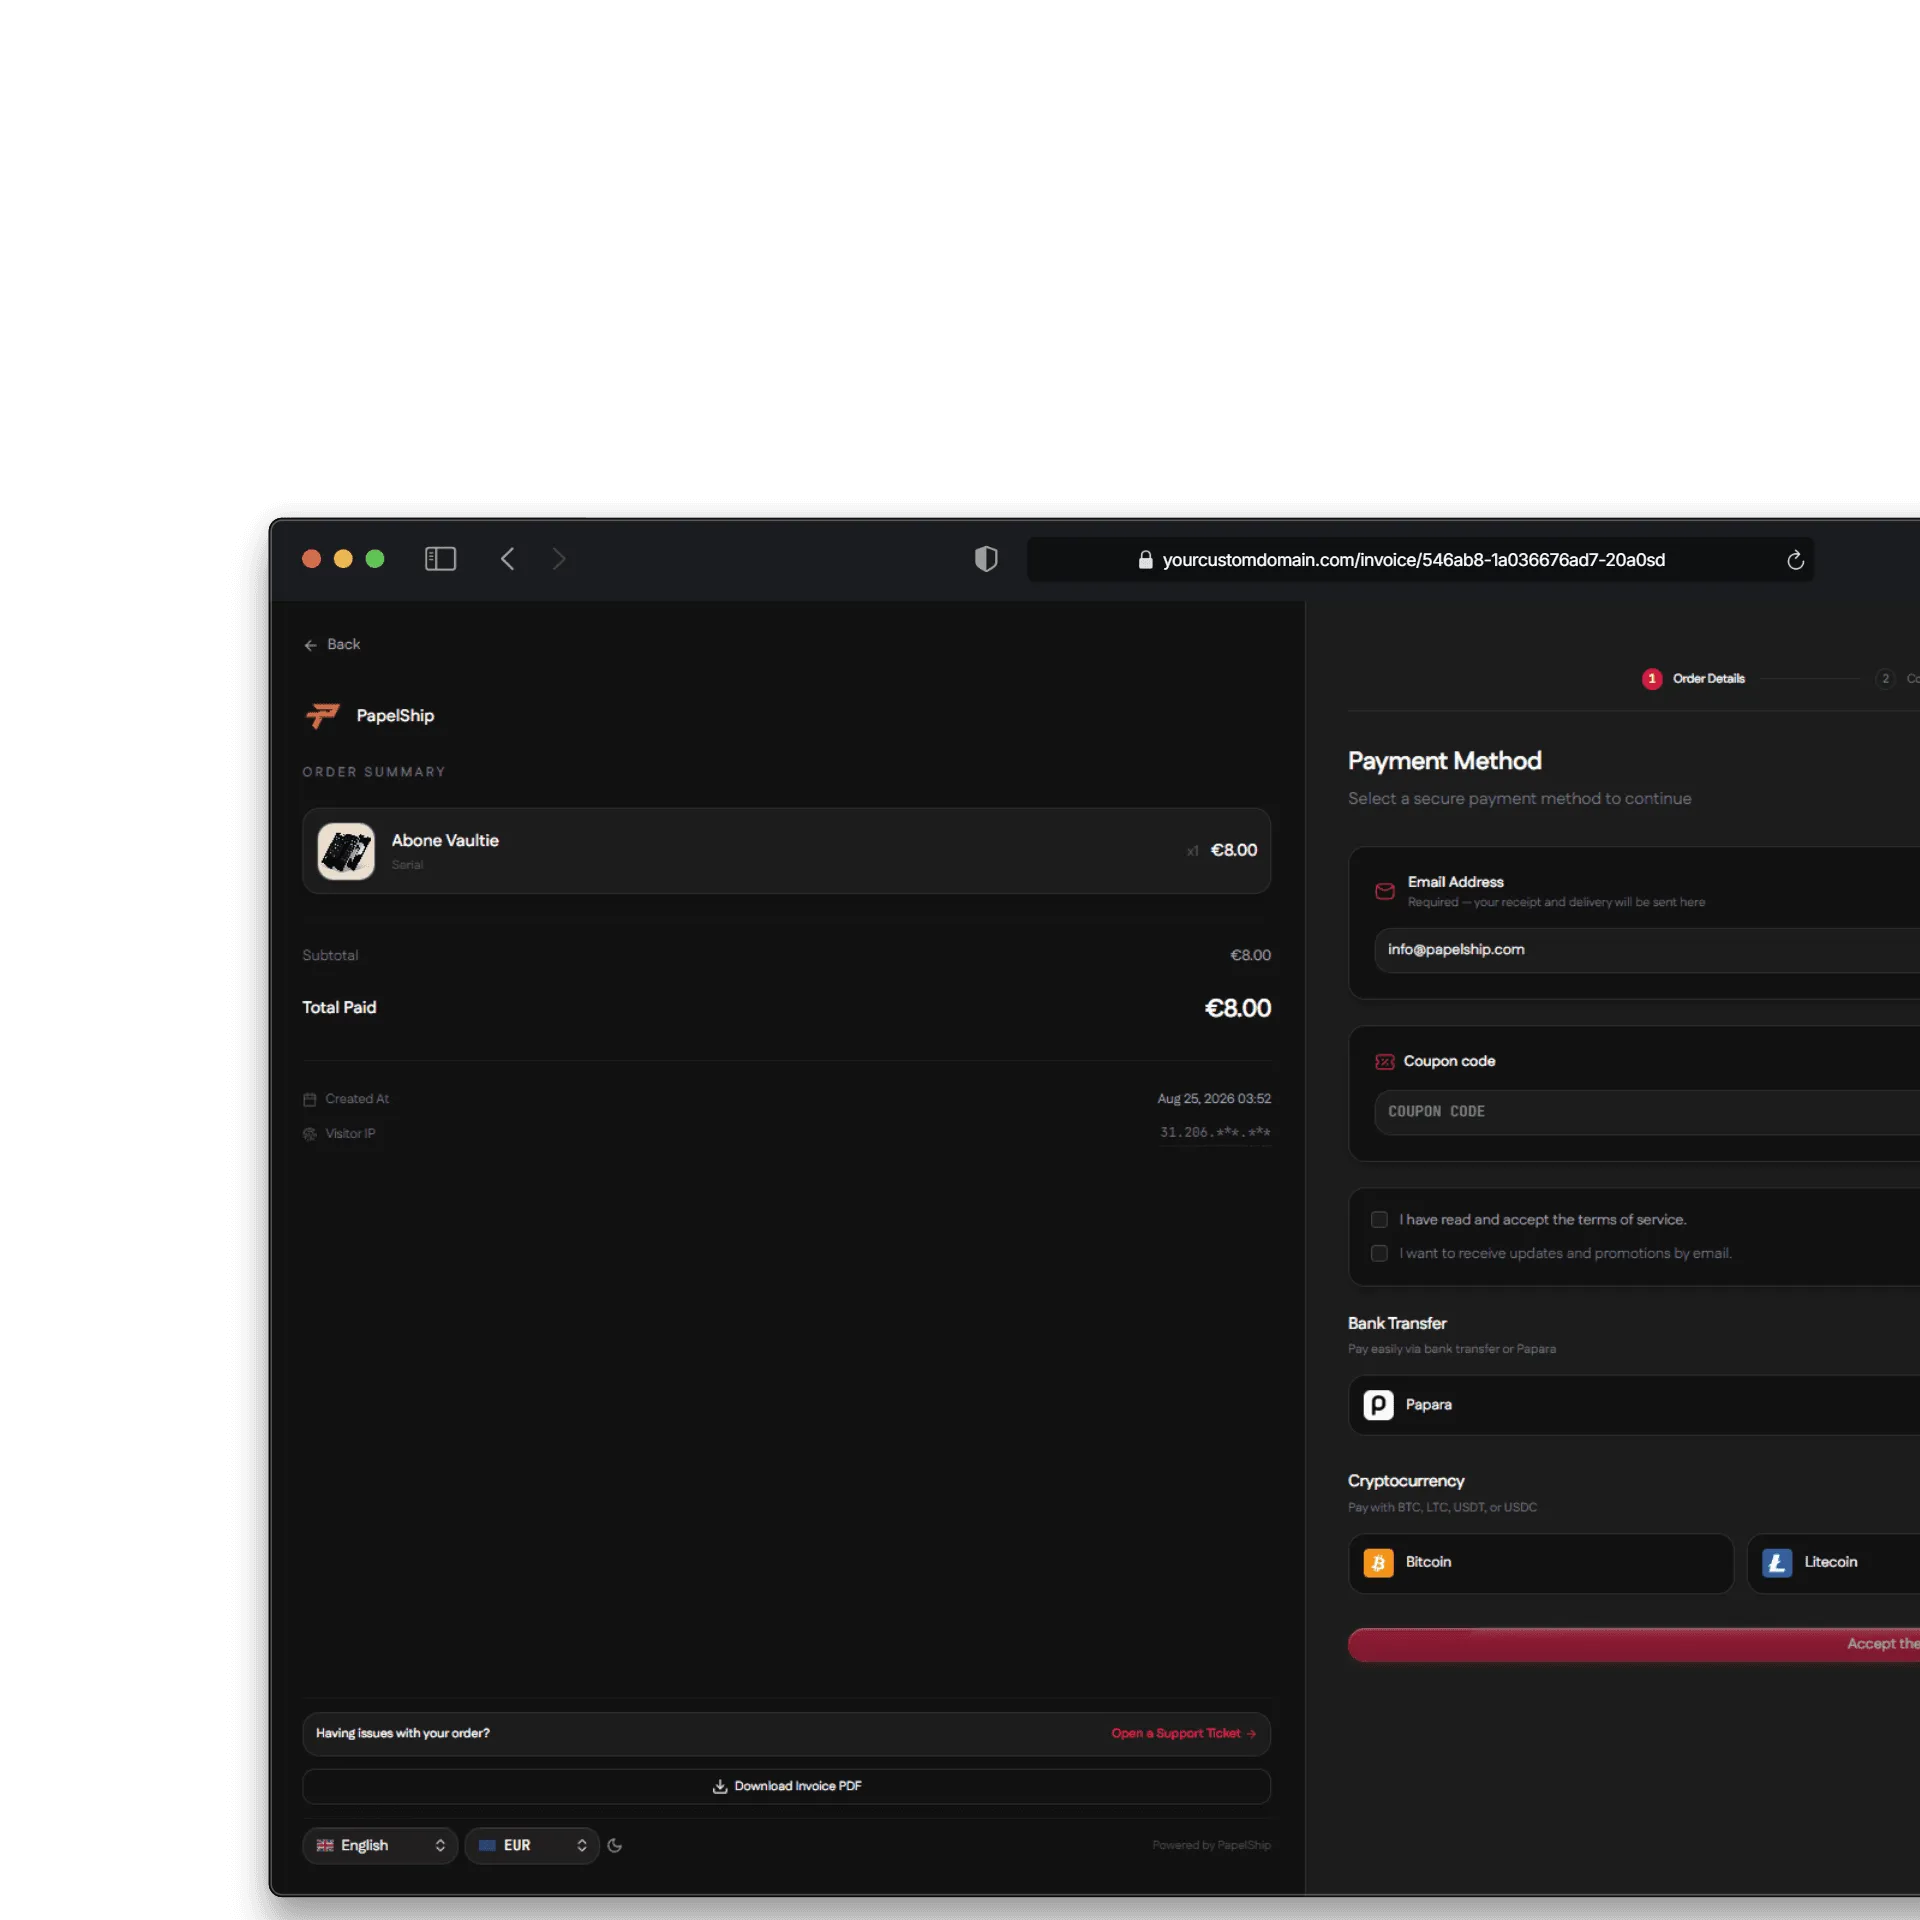Open the EUR currency dropdown

pos(532,1845)
